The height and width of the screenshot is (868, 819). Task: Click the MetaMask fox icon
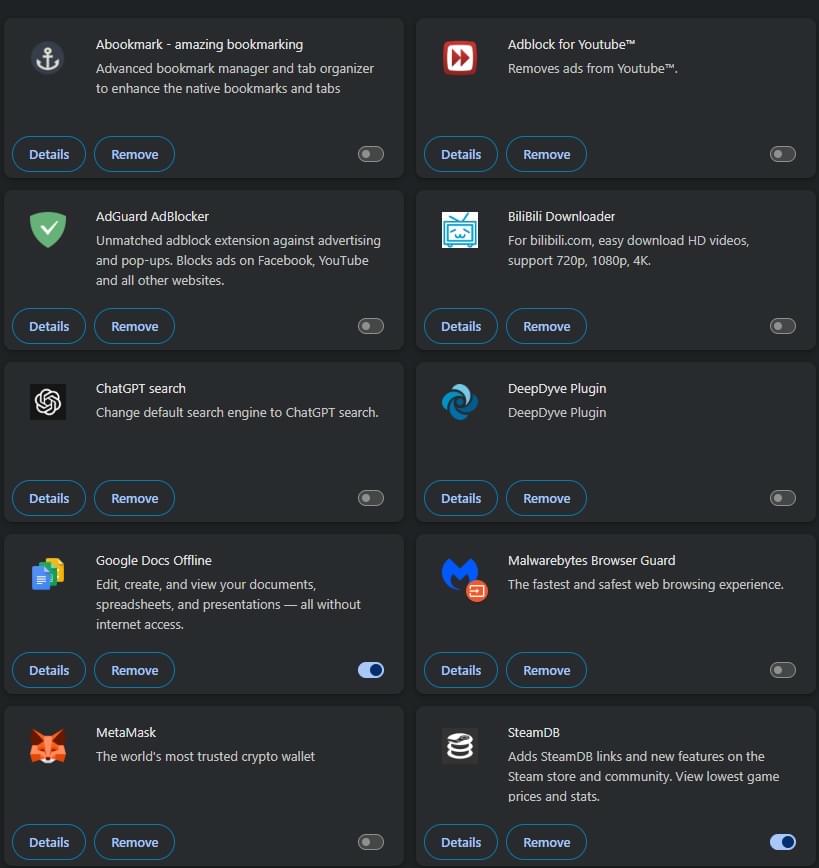click(x=48, y=746)
